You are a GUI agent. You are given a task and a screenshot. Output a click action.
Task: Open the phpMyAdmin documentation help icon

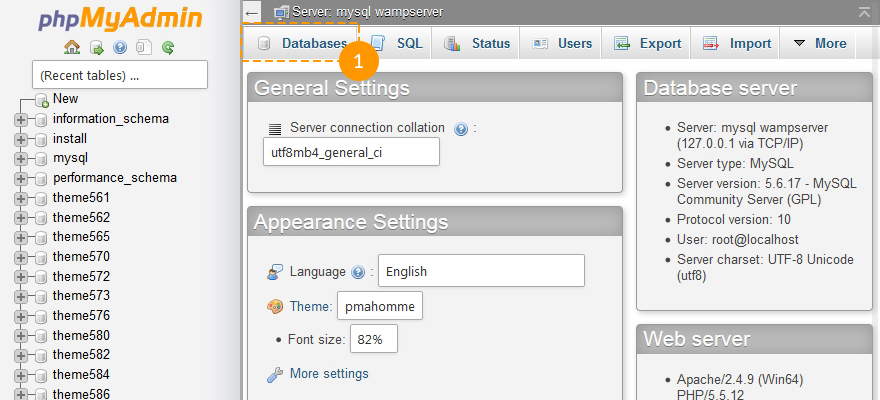click(x=120, y=48)
